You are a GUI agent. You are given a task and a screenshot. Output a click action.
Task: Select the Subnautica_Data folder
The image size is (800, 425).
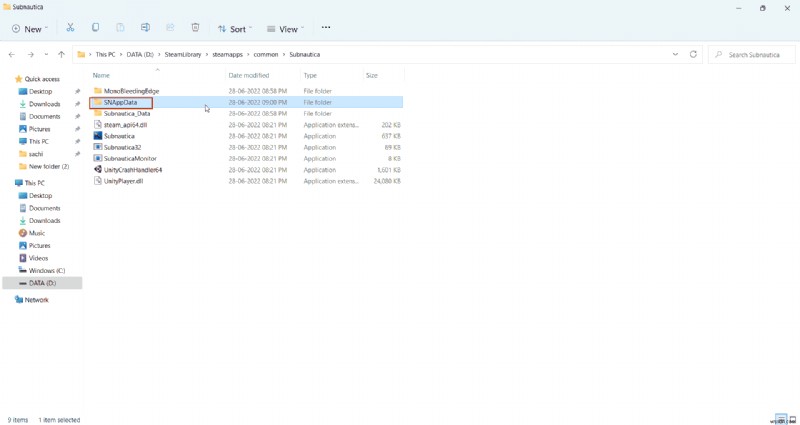tap(127, 113)
